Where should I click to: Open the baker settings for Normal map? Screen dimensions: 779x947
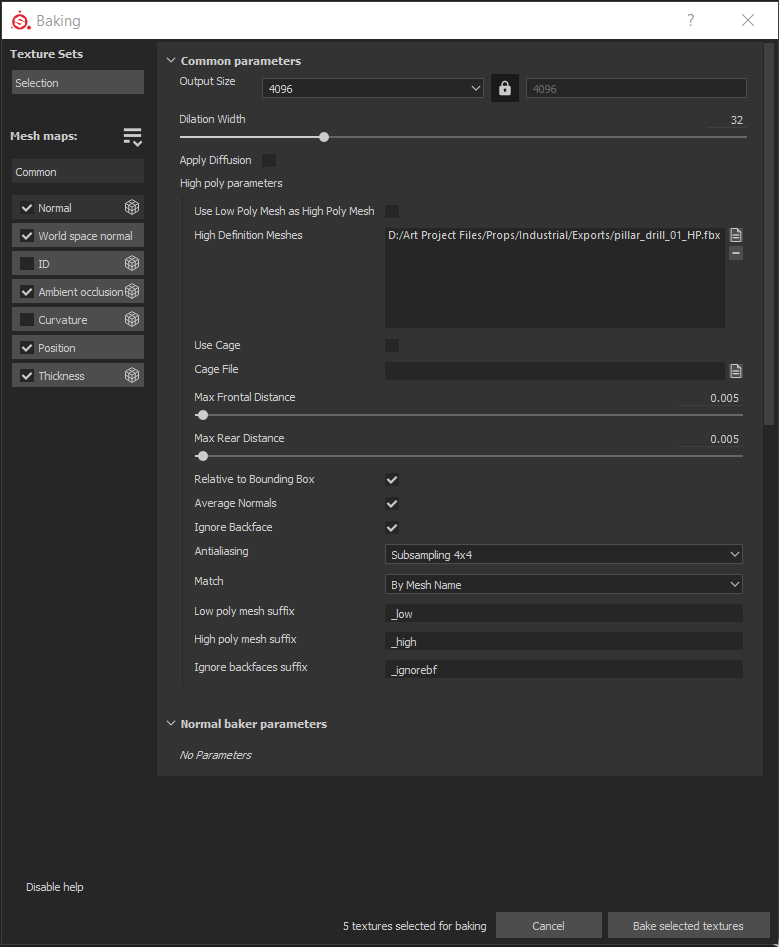(x=133, y=207)
